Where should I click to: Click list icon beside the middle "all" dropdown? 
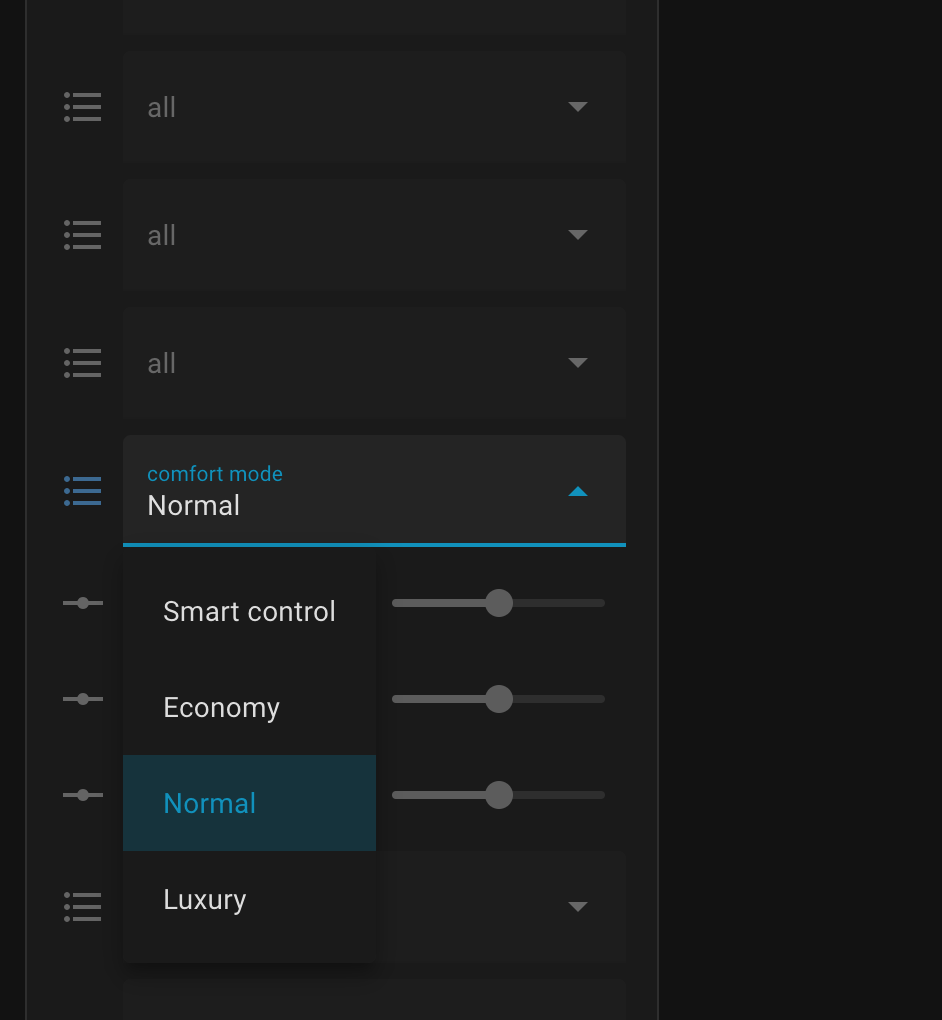click(x=82, y=235)
